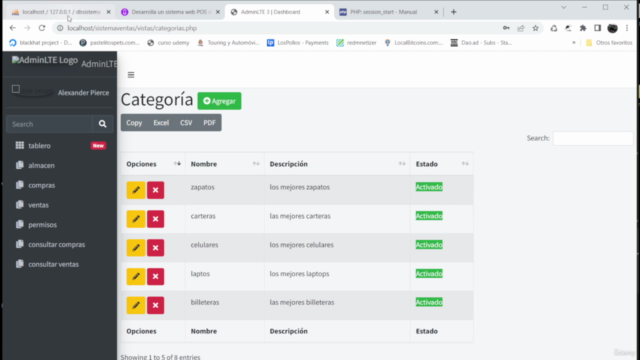Go back with browser back arrow
640x360 pixels.
[x=13, y=28]
